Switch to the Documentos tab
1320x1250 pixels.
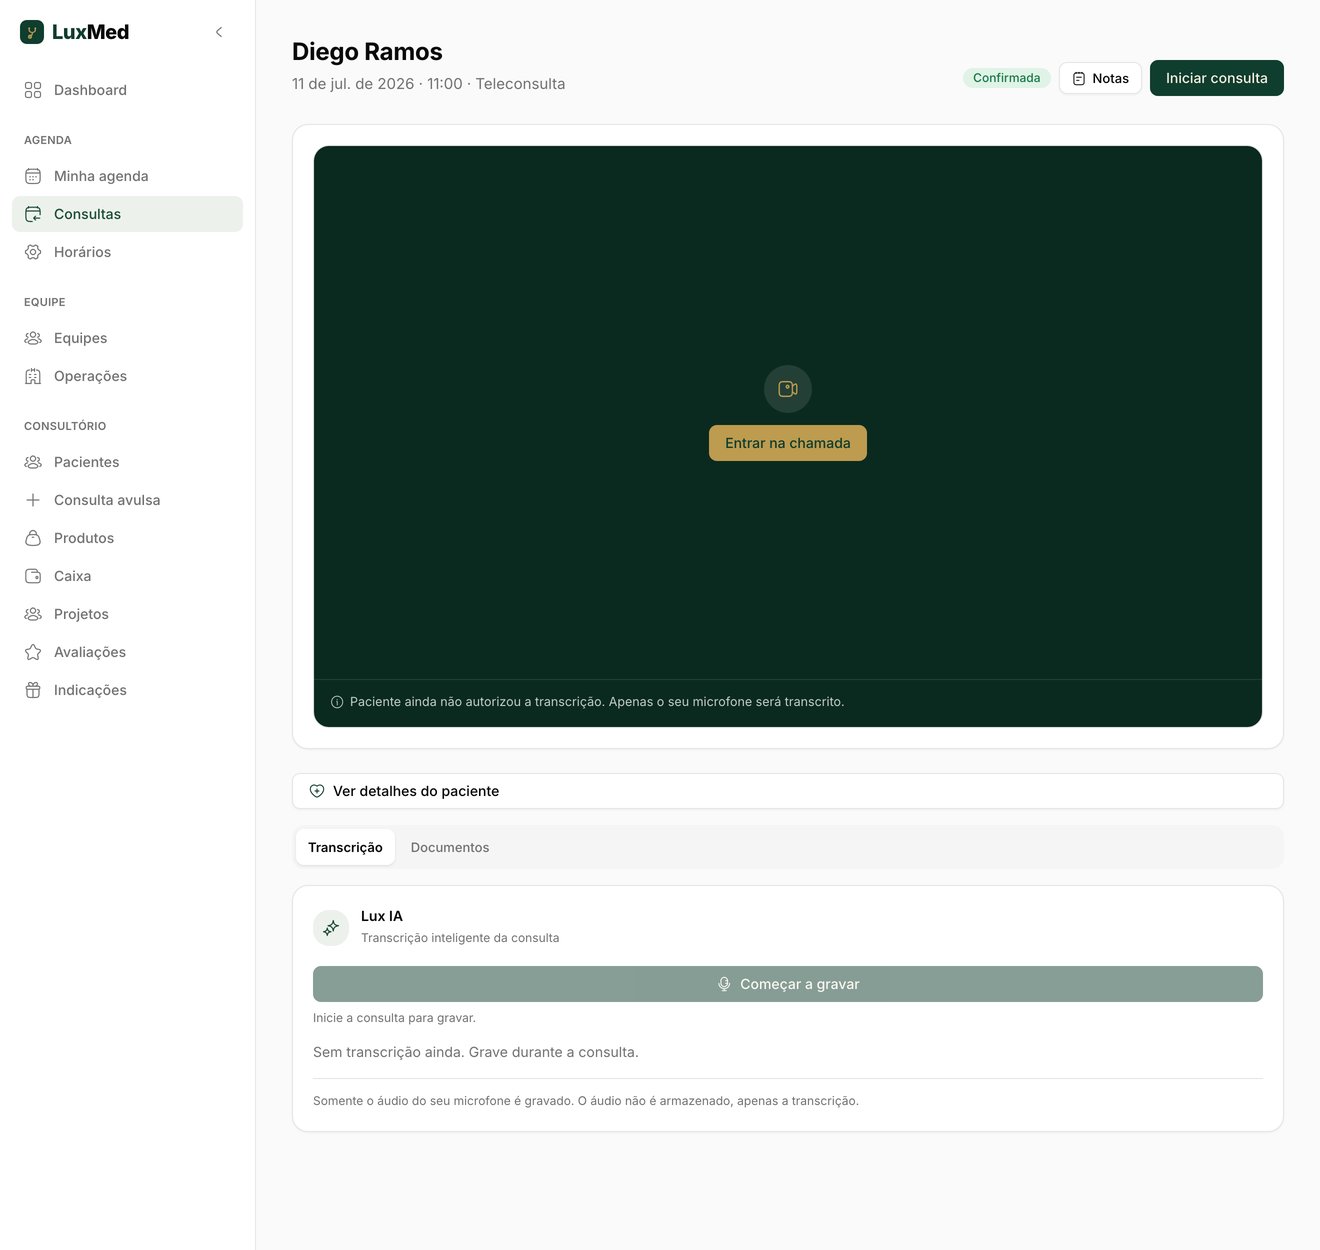click(450, 847)
